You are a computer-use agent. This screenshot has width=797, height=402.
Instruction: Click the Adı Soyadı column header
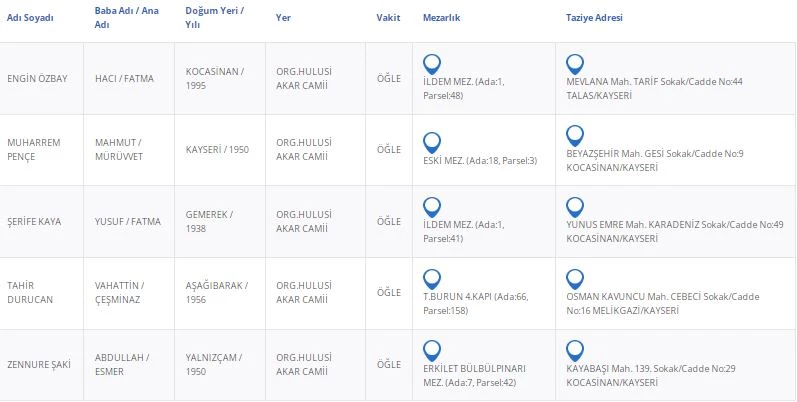30,18
